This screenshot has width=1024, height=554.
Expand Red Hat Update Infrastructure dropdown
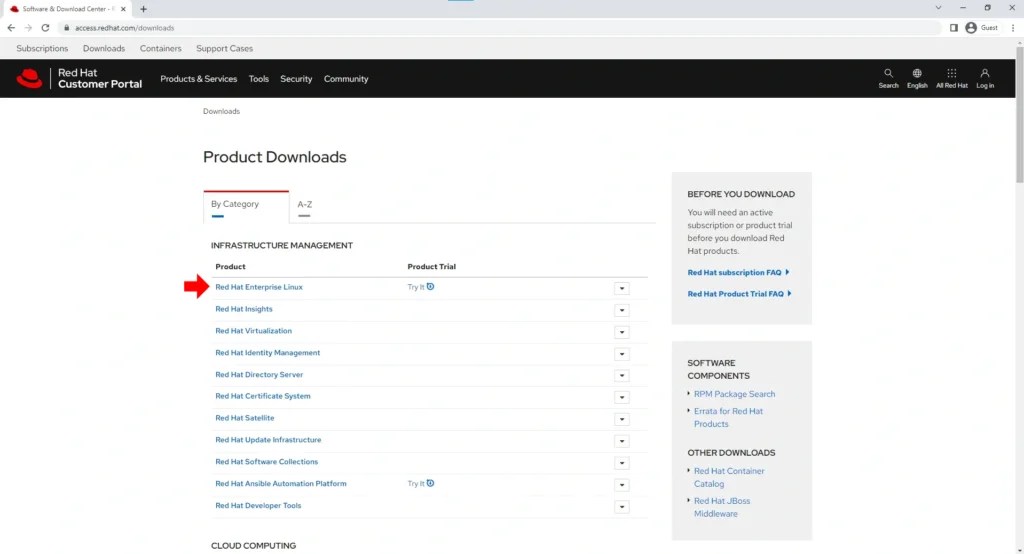coord(622,441)
